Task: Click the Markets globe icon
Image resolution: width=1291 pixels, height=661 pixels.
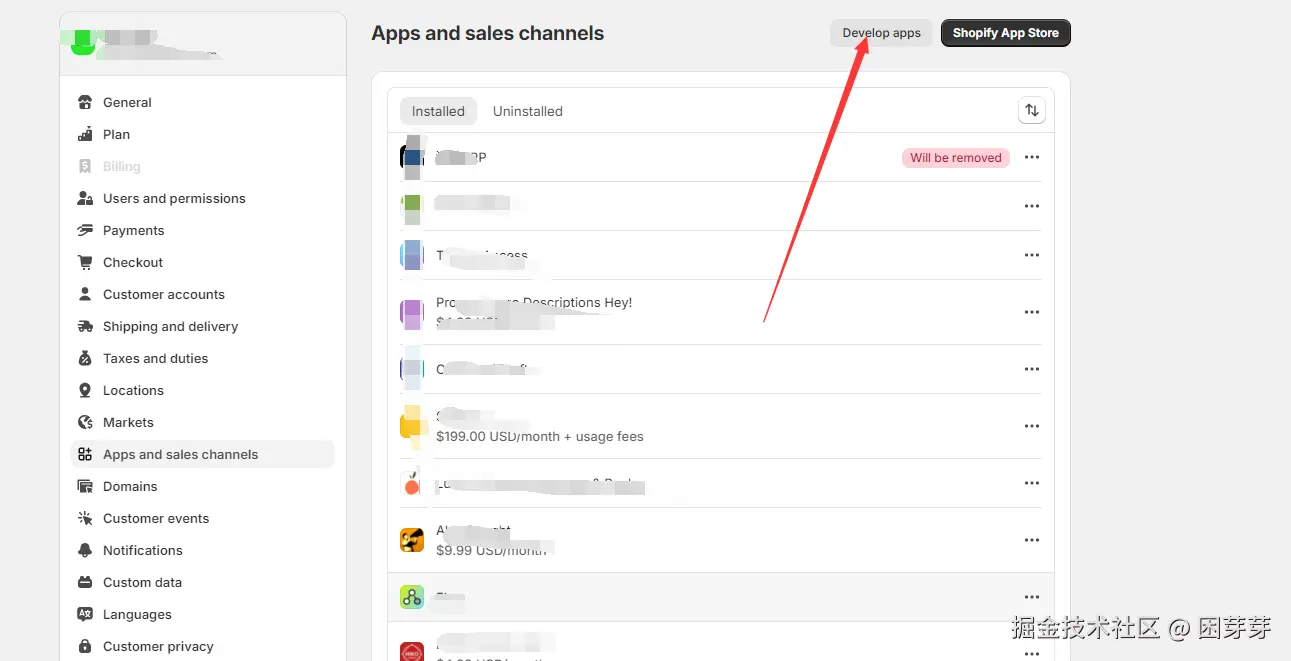Action: tap(85, 422)
